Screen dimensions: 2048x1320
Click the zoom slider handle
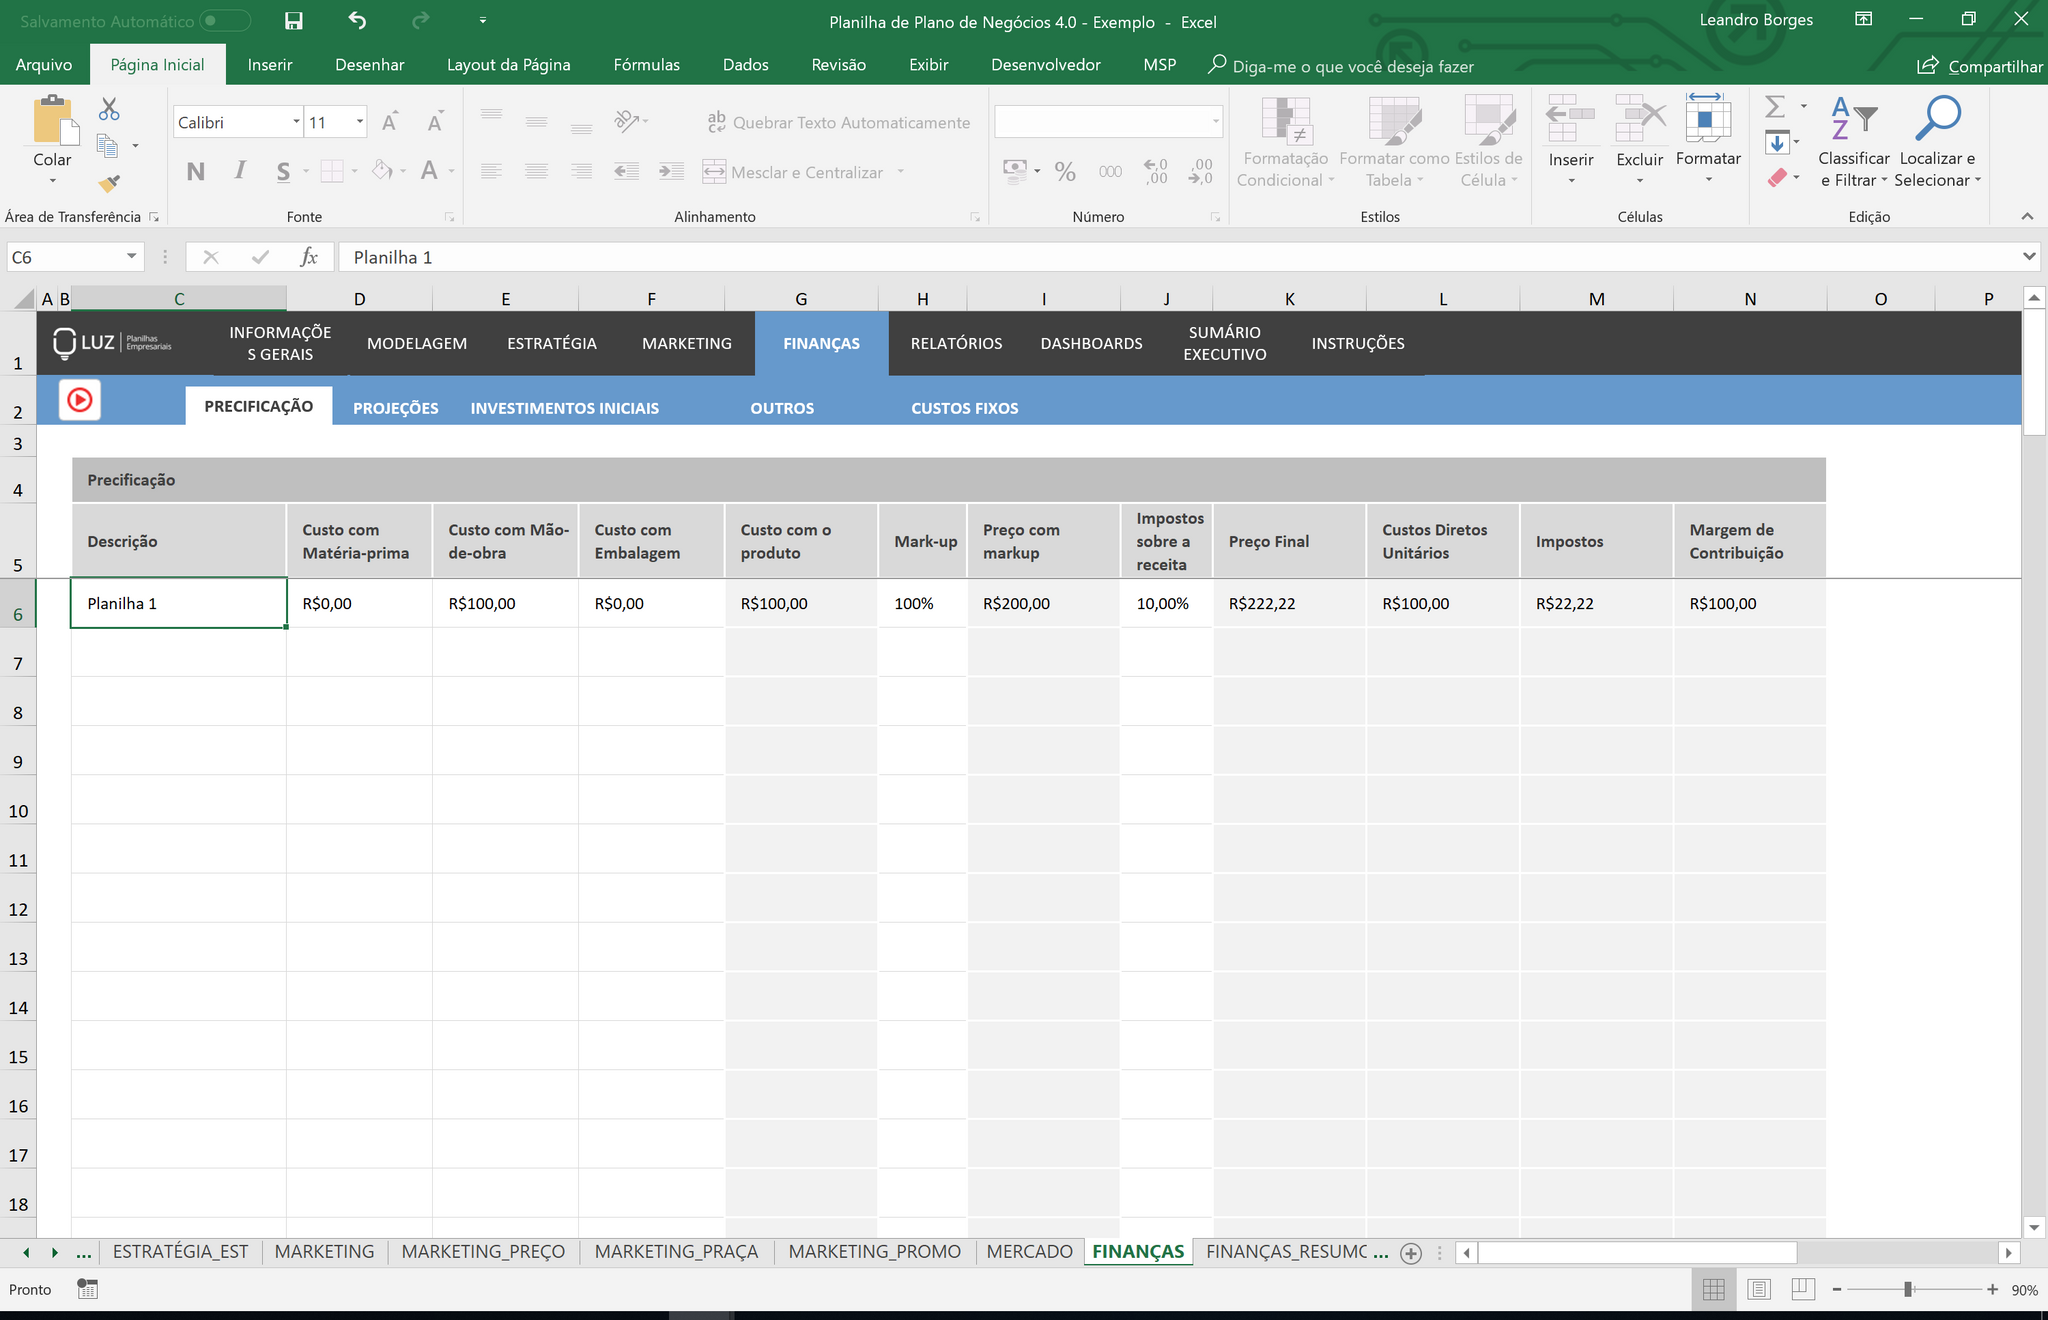tap(1908, 1290)
